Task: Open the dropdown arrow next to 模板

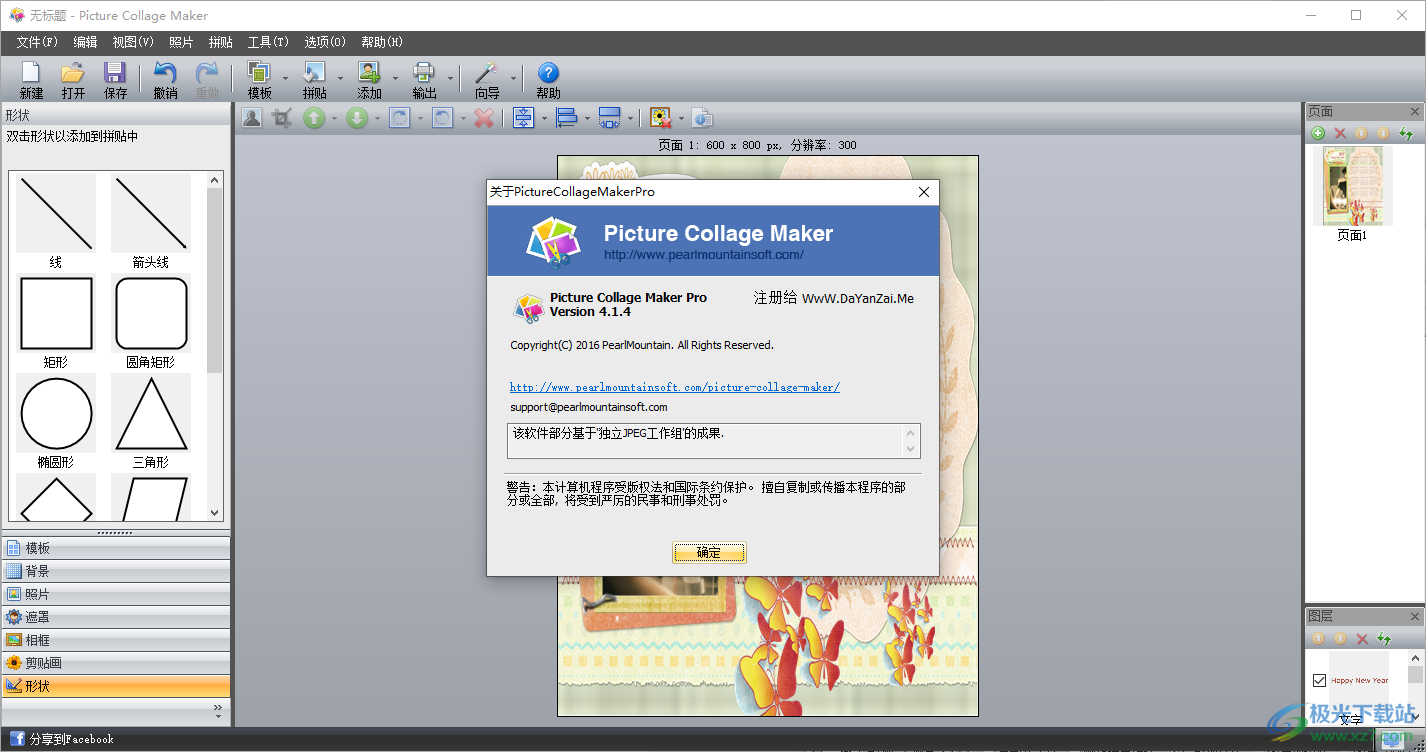Action: coord(285,79)
